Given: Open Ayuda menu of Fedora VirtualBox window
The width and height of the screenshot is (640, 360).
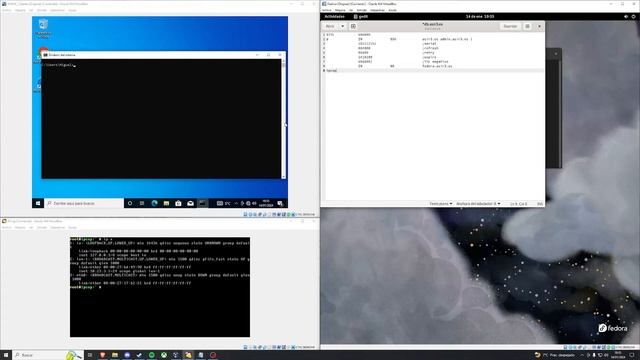Looking at the screenshot, I should [392, 10].
